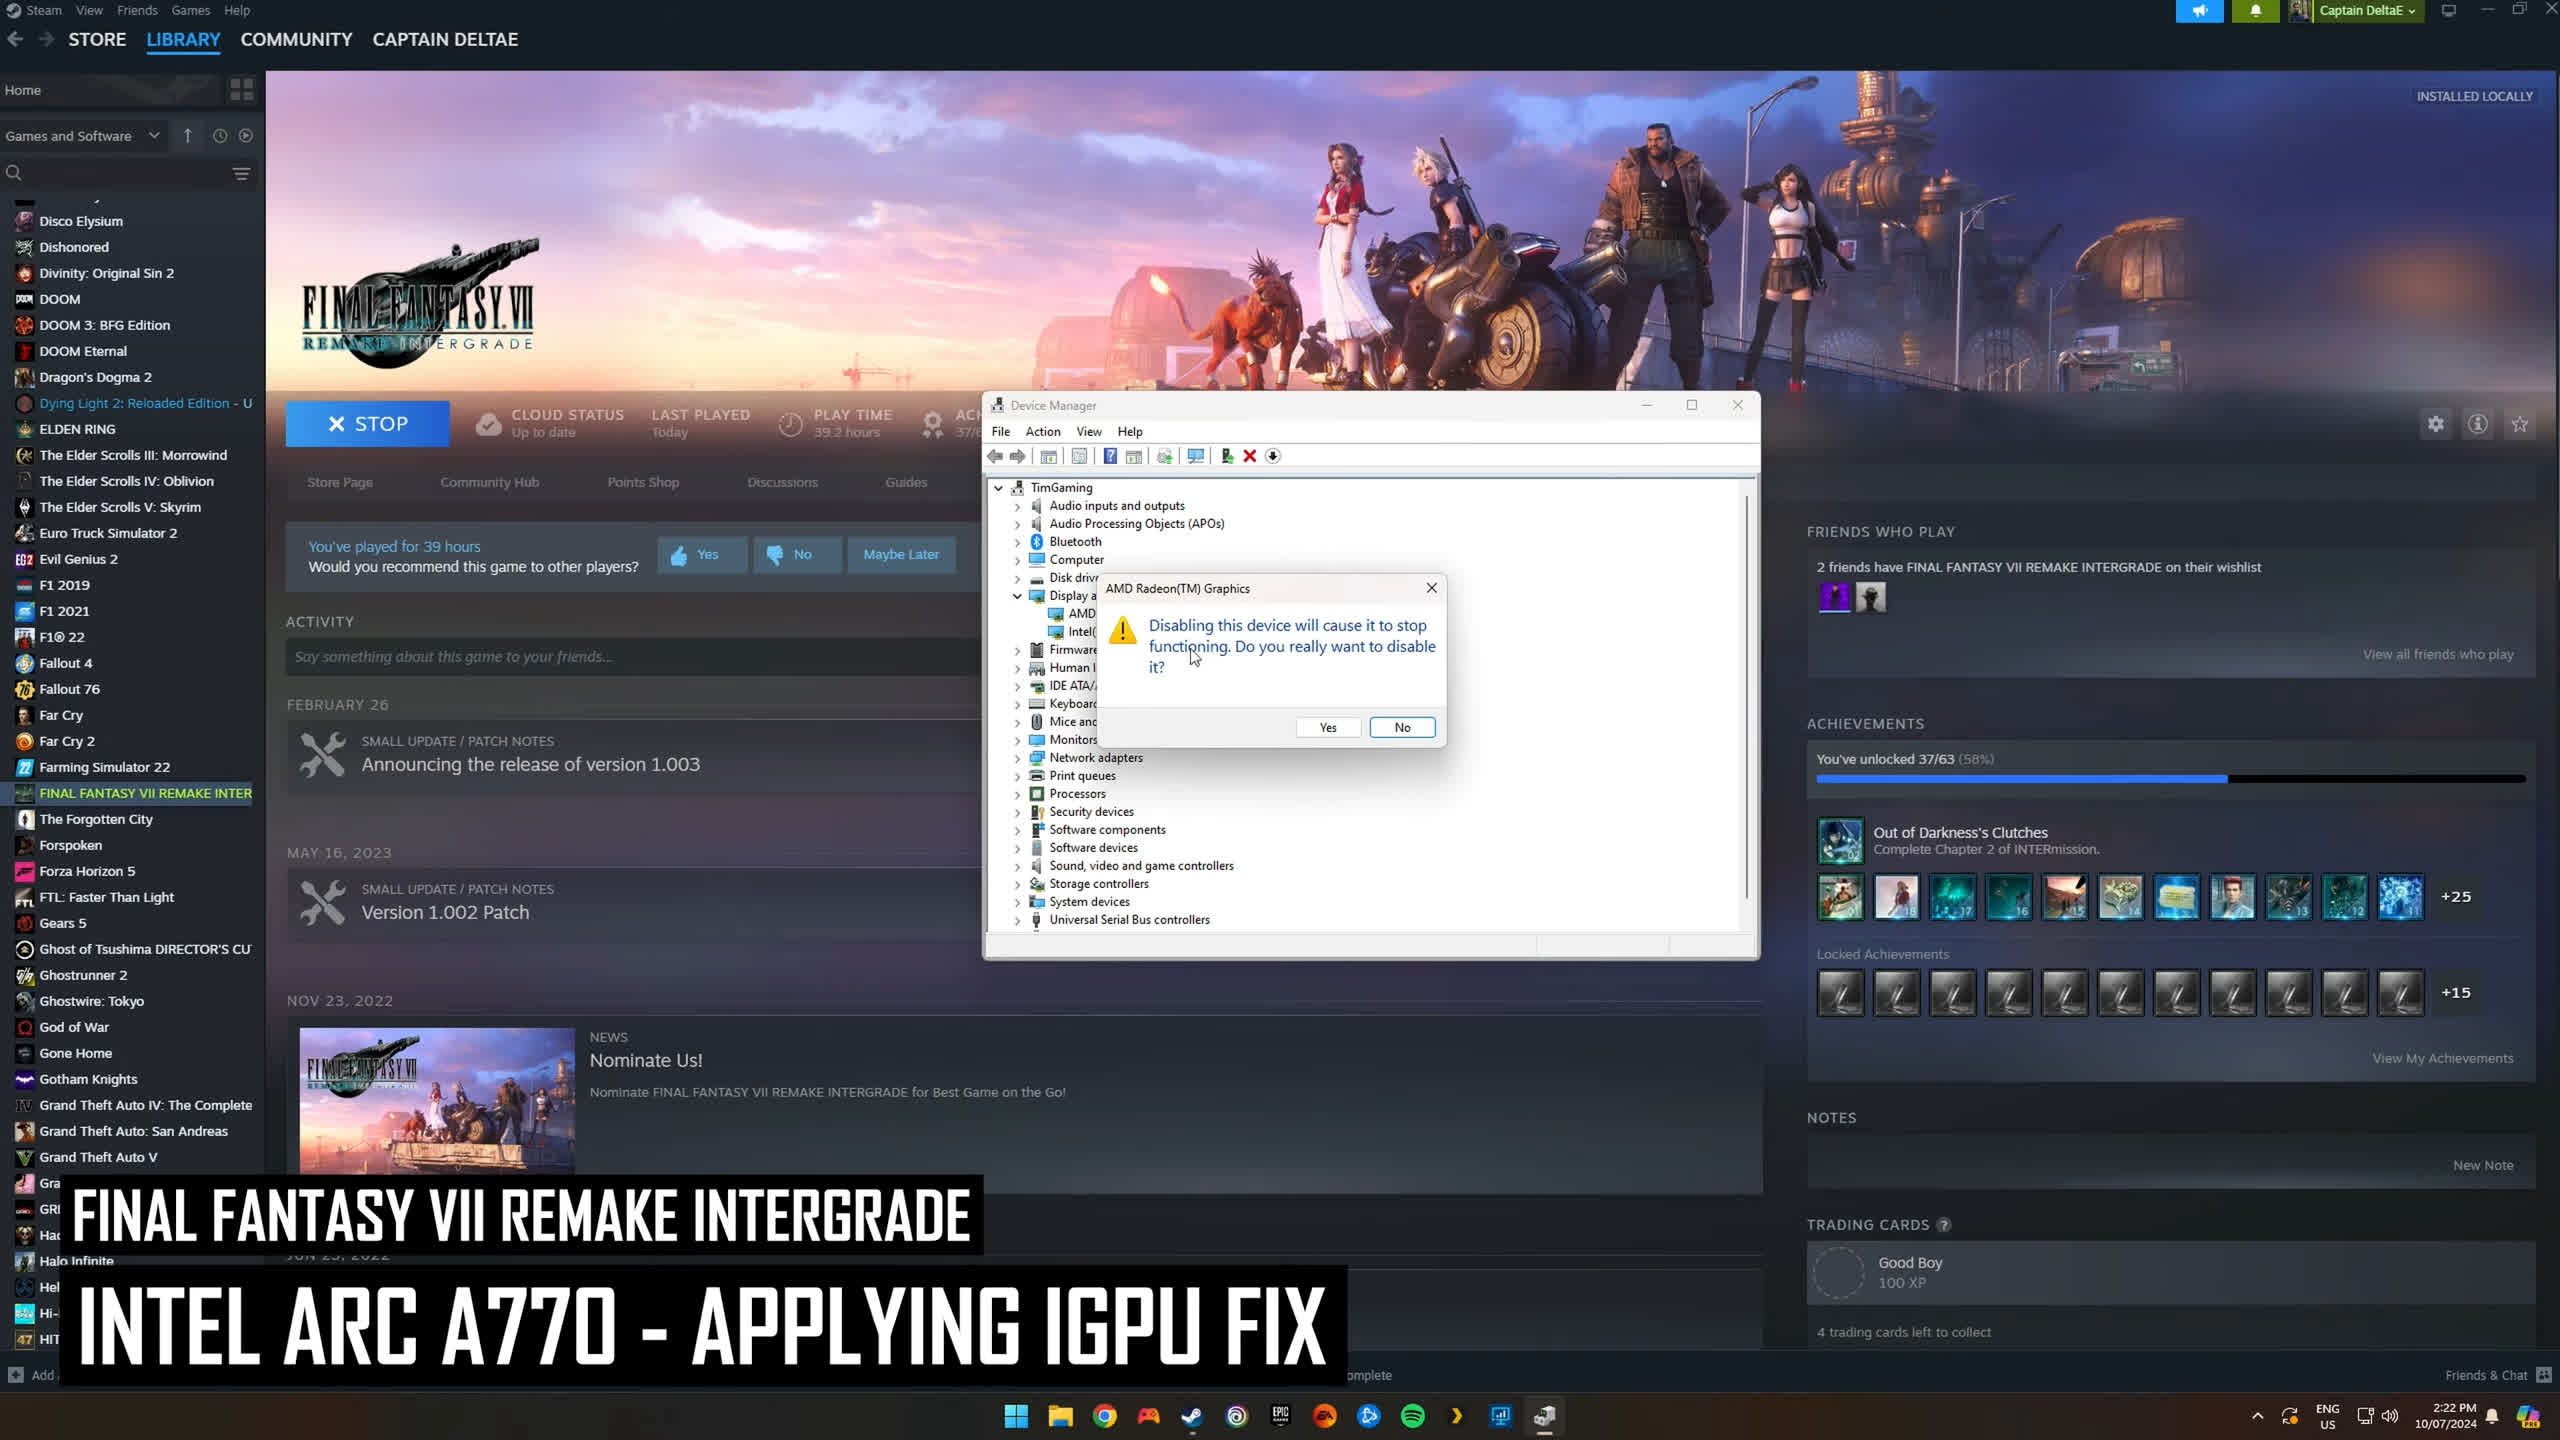This screenshot has height=1440, width=2560.
Task: Click the Scan for hardware changes monitor icon
Action: (x=1195, y=456)
